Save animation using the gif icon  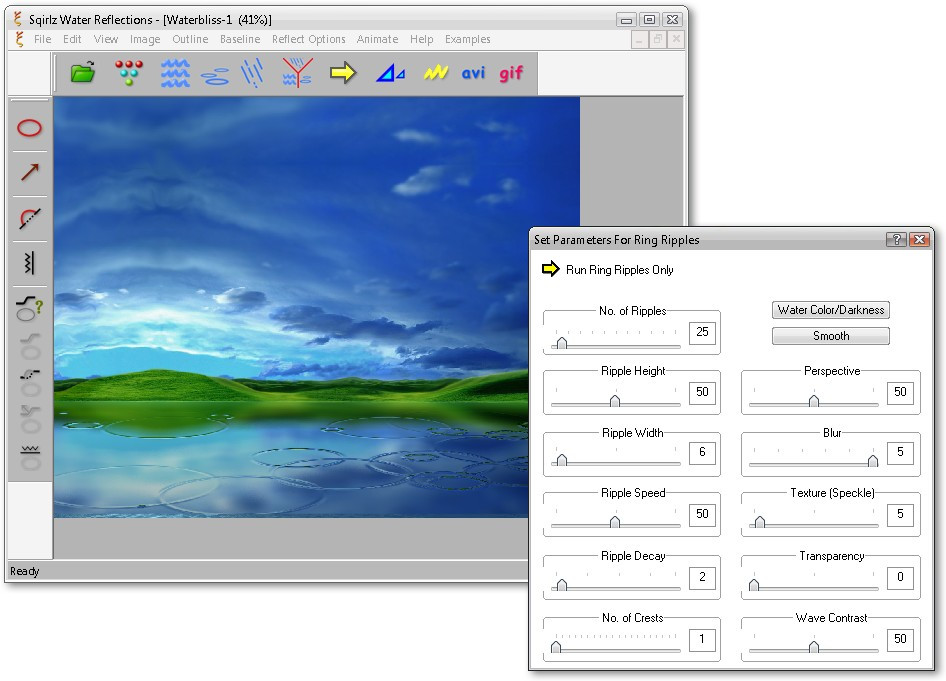point(511,74)
